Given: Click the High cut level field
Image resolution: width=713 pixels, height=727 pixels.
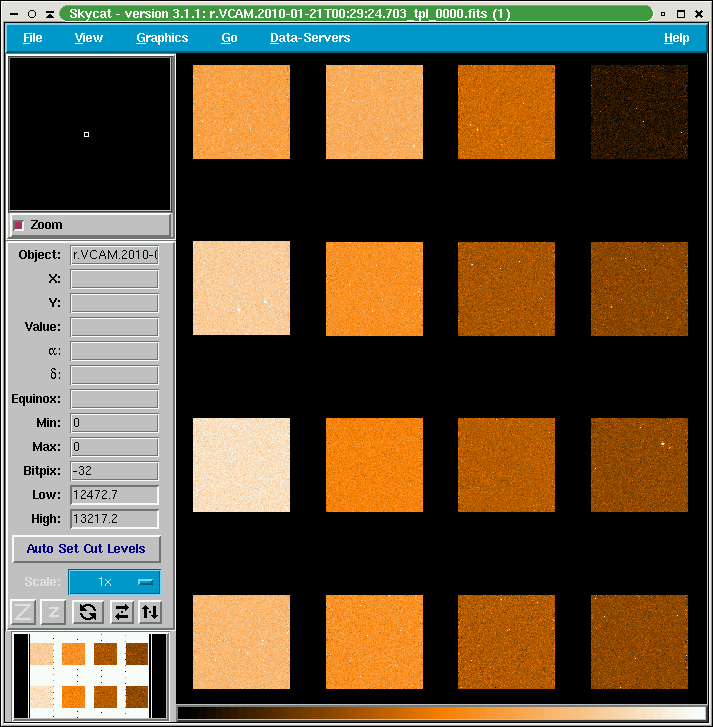Looking at the screenshot, I should (x=114, y=519).
